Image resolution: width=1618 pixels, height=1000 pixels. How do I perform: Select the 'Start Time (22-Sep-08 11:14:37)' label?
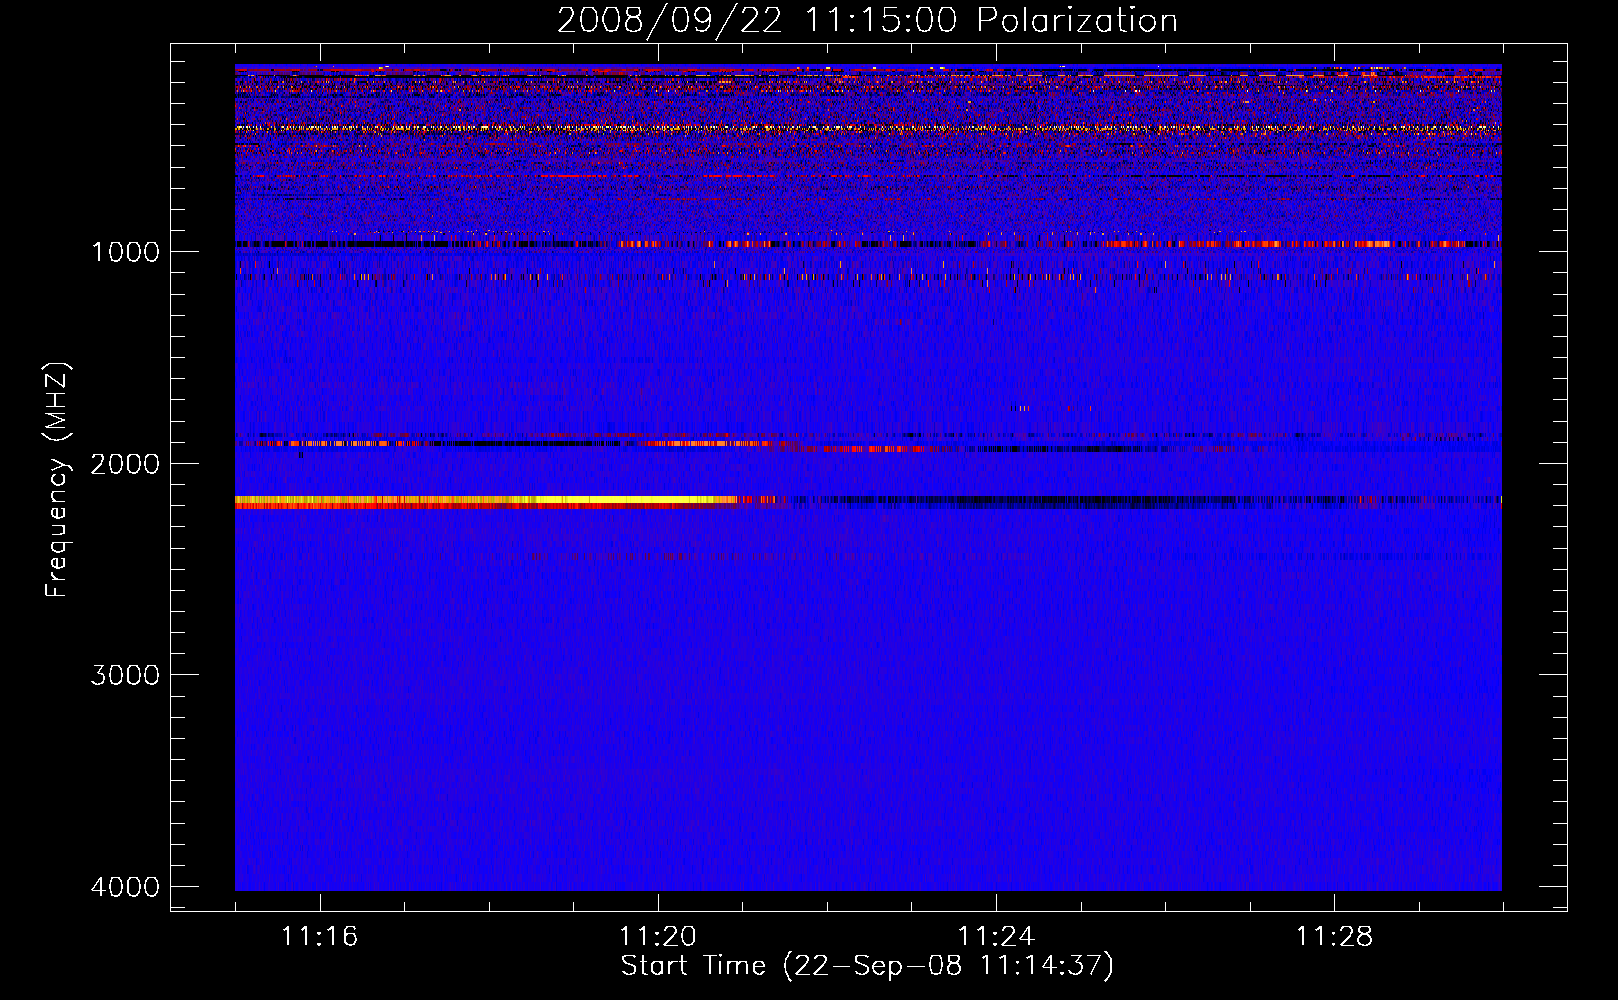867,966
